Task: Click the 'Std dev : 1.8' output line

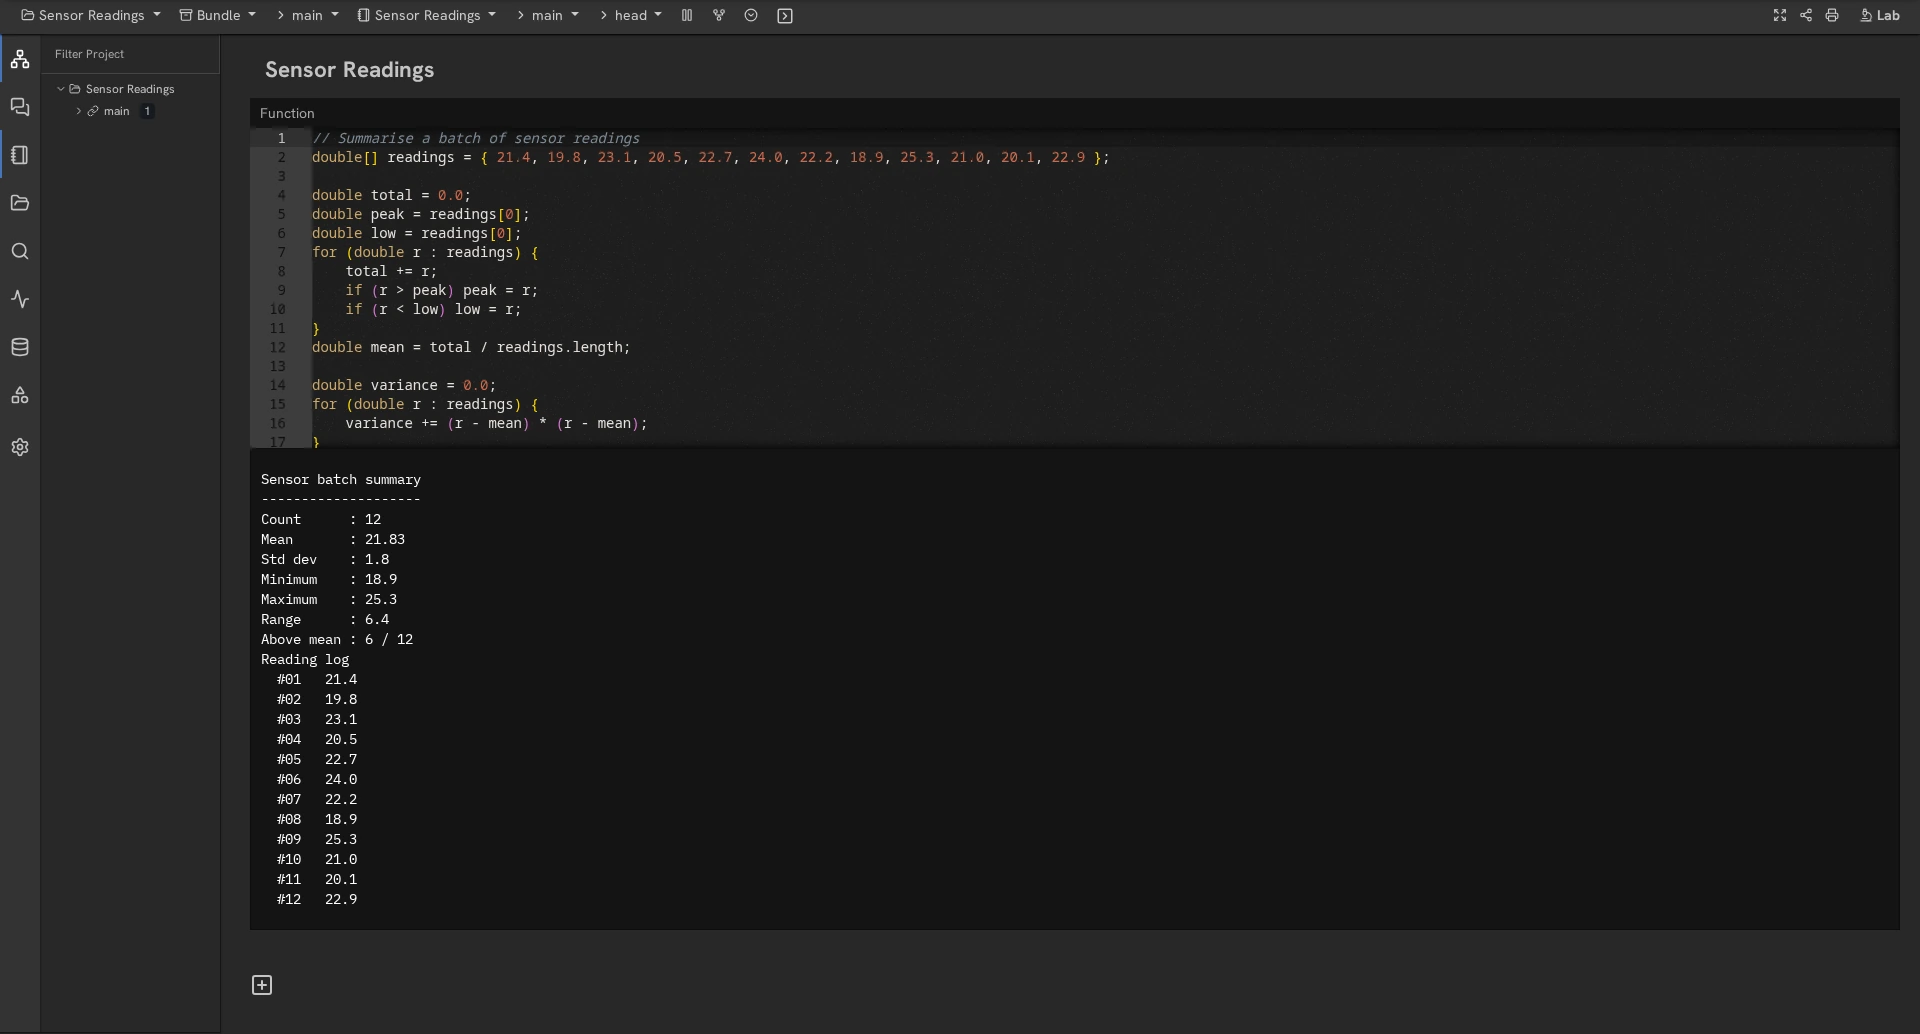Action: (325, 560)
